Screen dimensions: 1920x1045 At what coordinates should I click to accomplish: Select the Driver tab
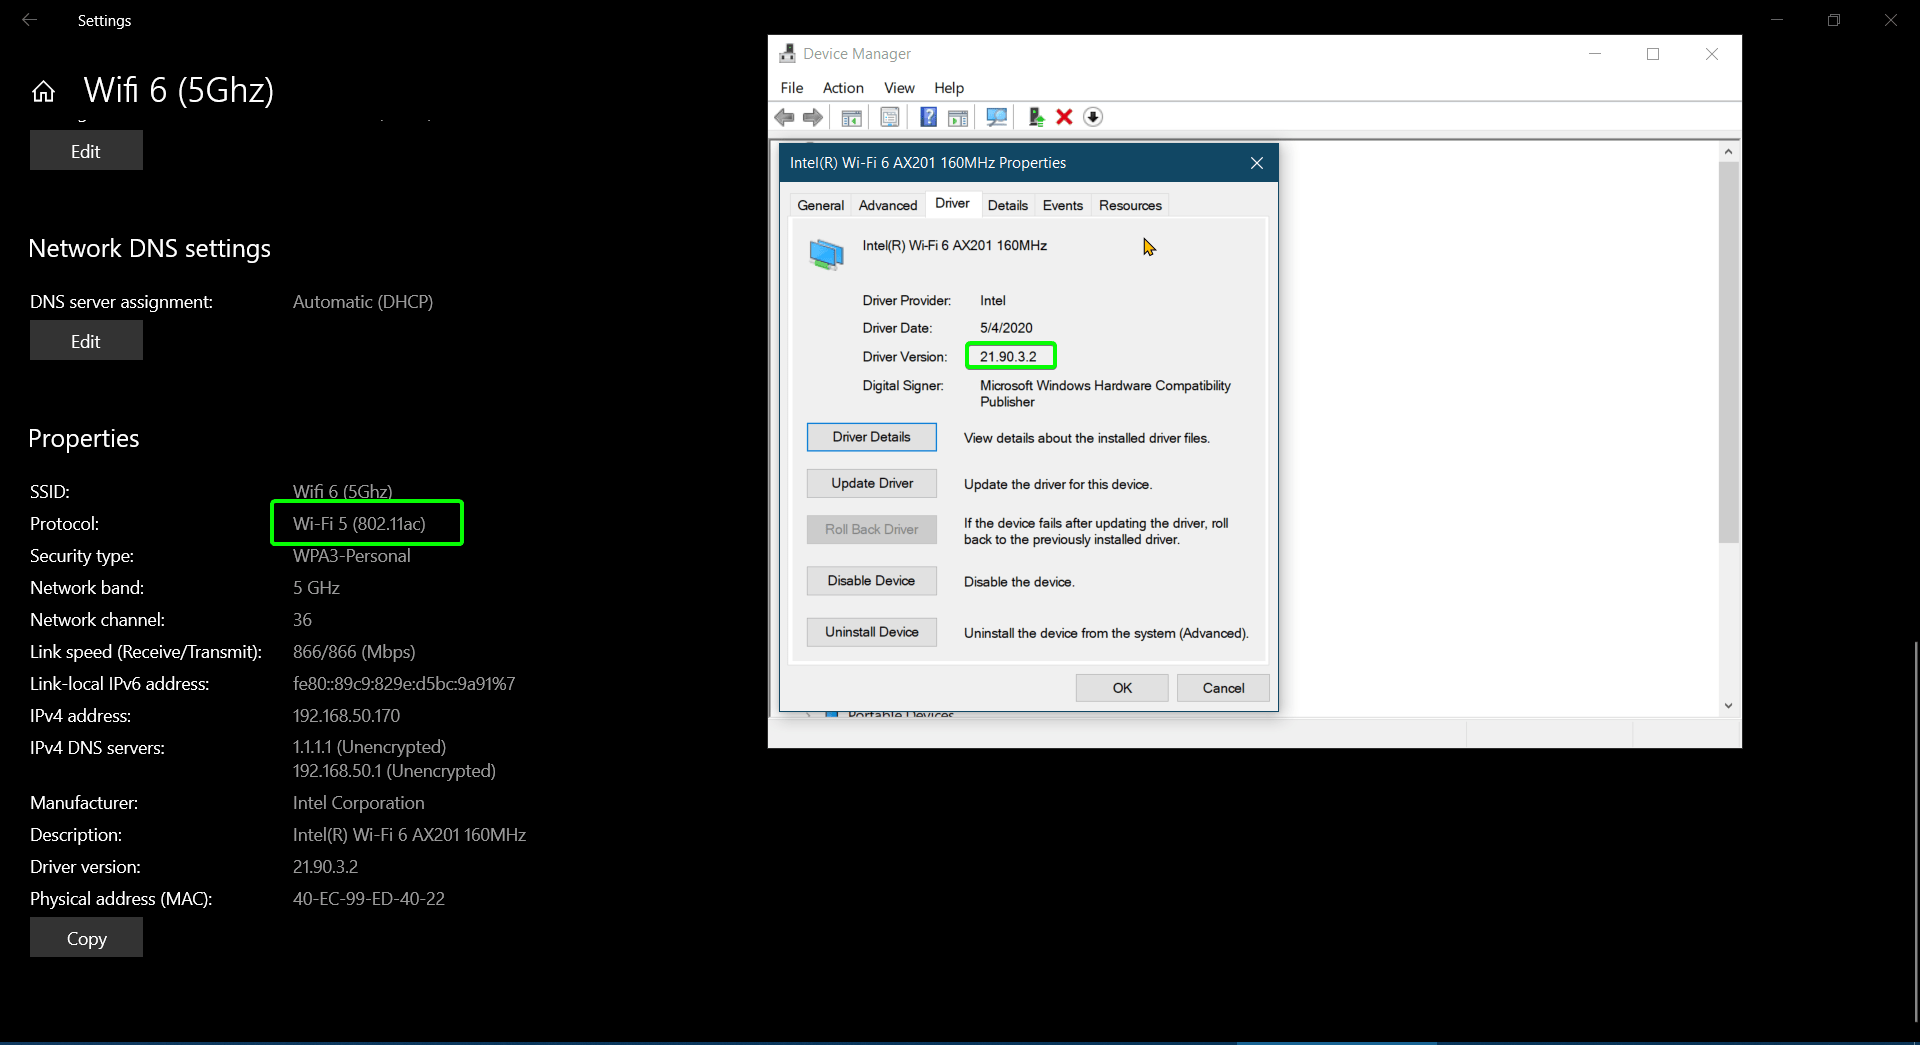pos(953,203)
